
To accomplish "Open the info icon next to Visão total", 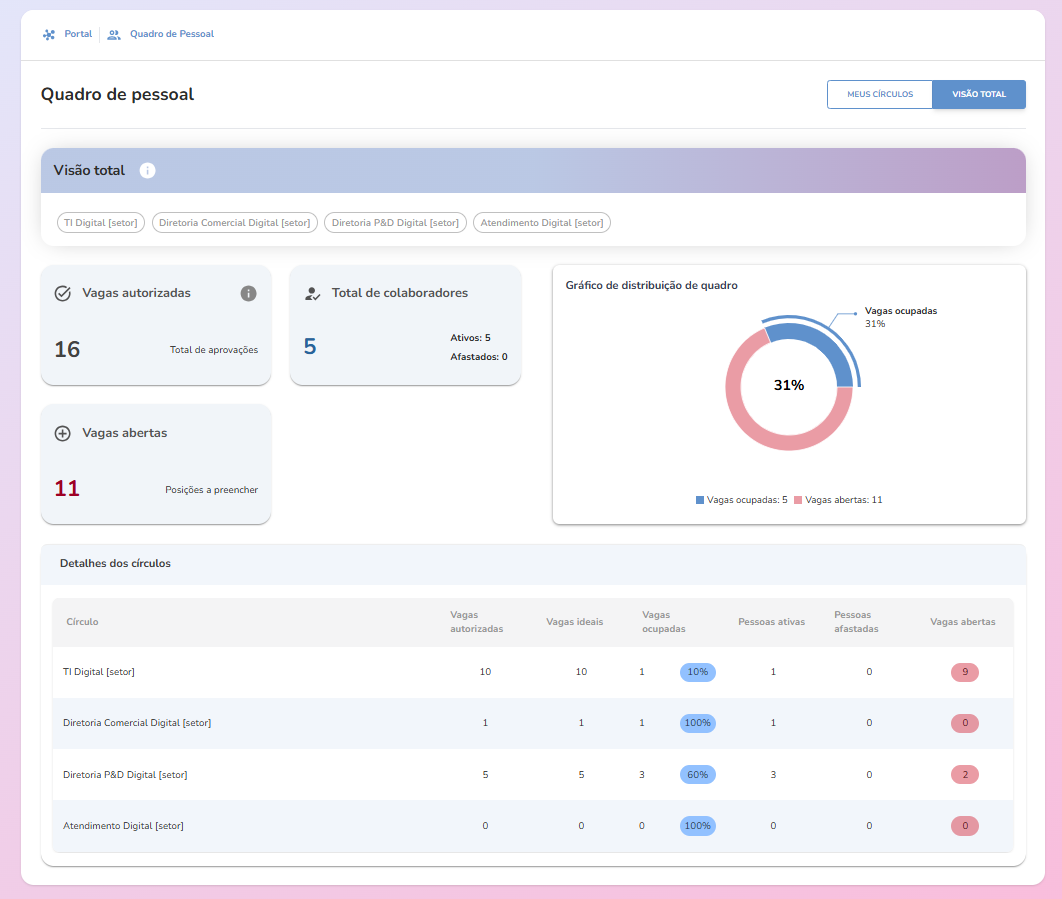I will [147, 171].
